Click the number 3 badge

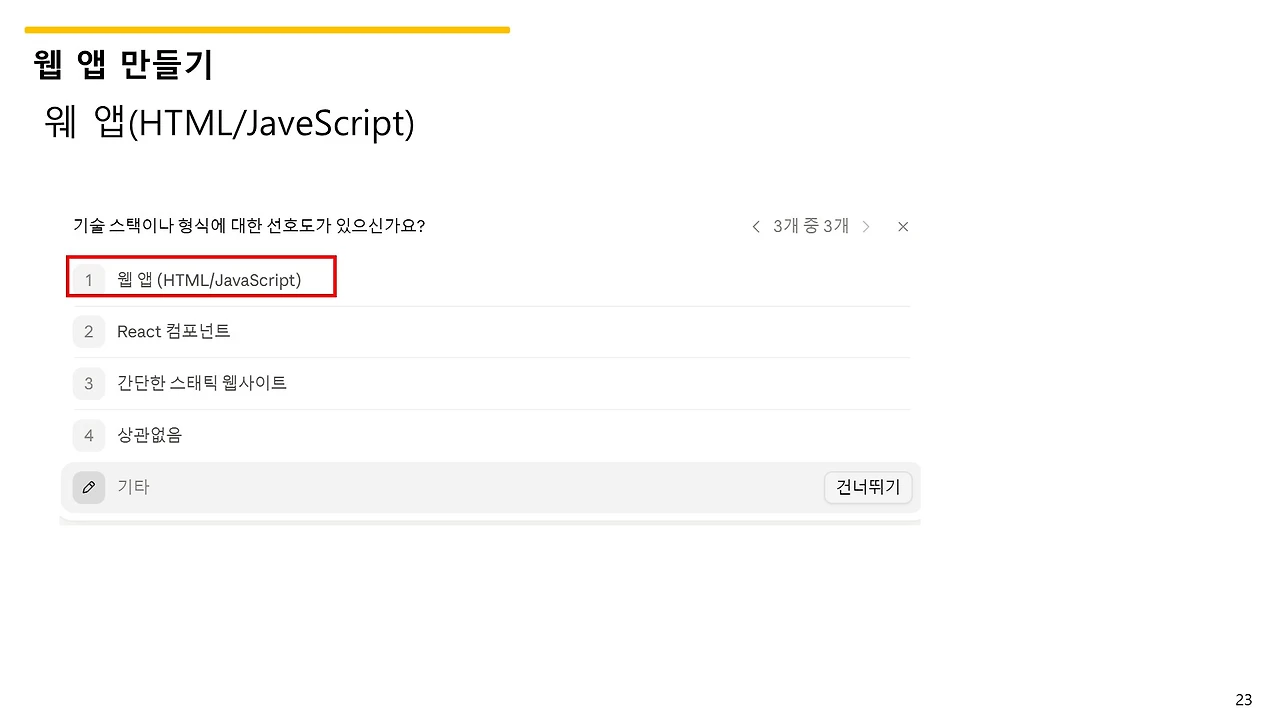[89, 383]
